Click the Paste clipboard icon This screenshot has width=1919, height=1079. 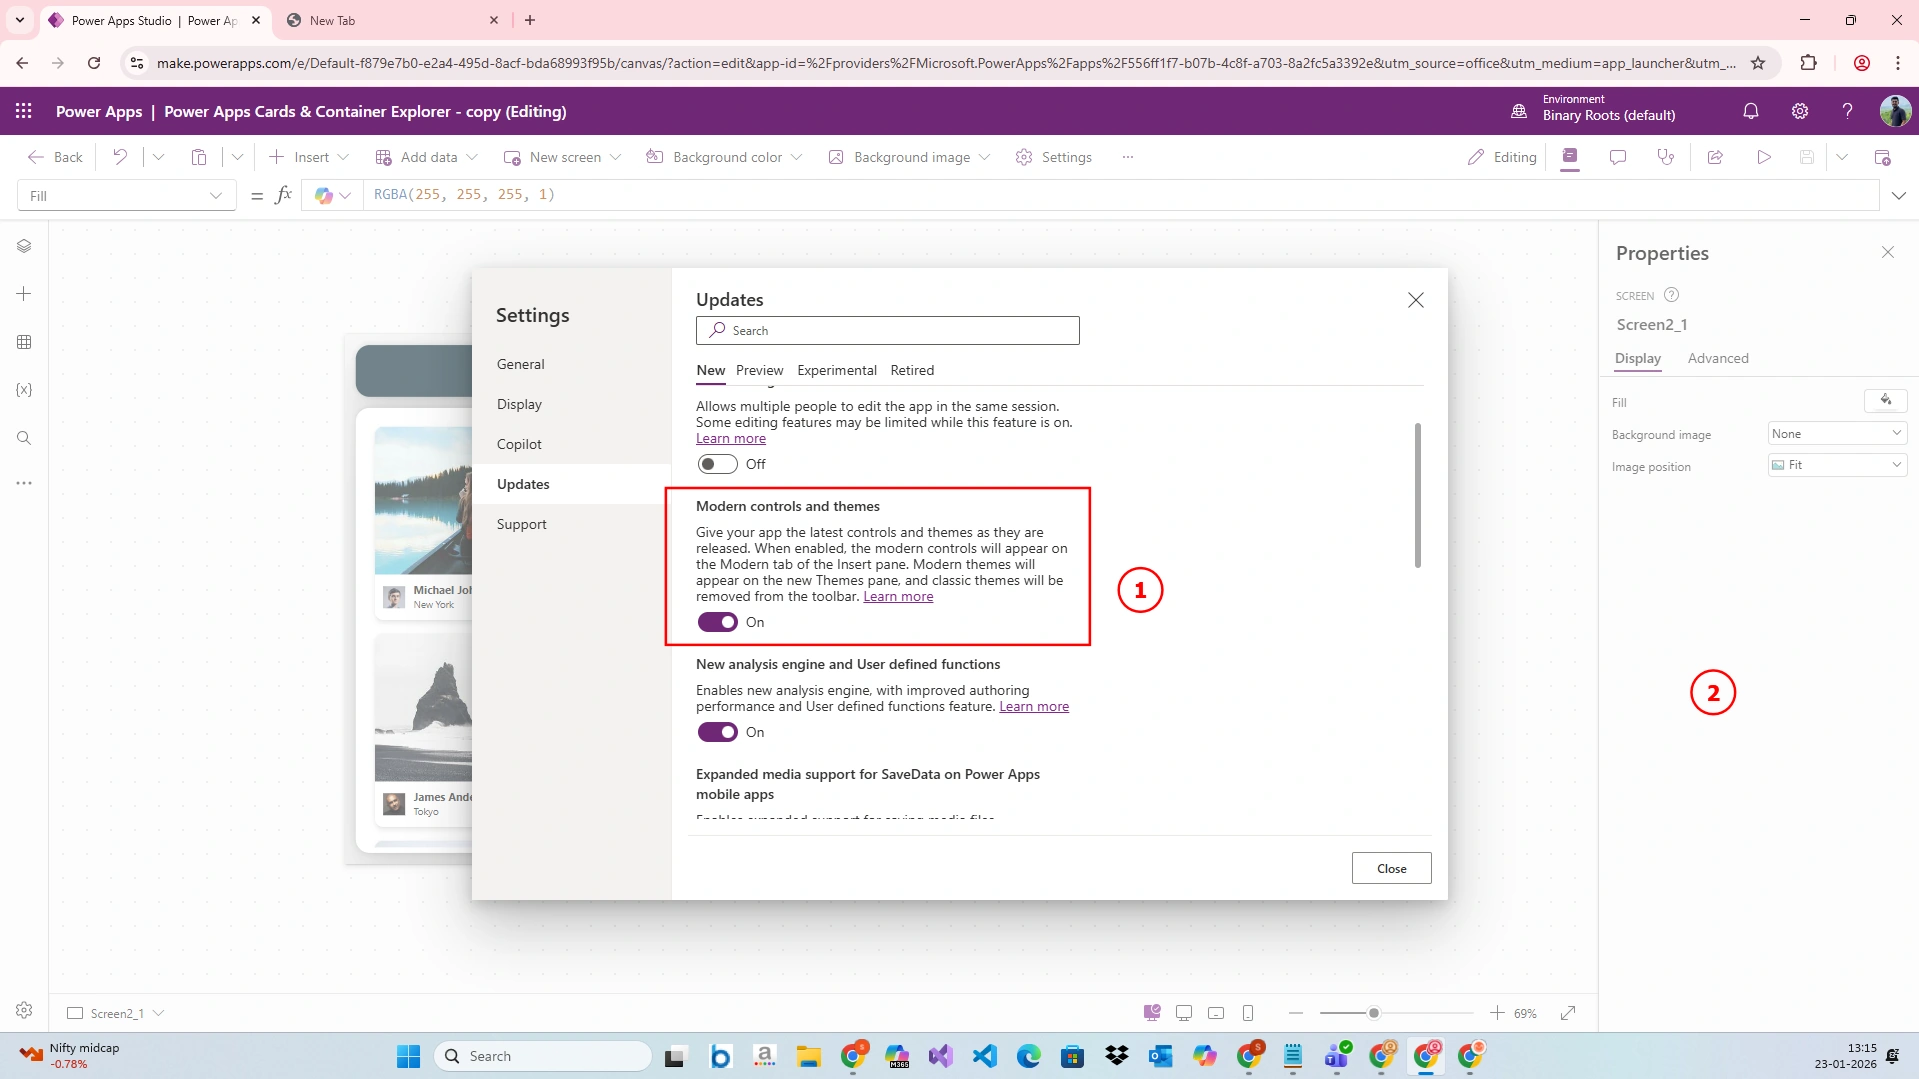pos(199,157)
